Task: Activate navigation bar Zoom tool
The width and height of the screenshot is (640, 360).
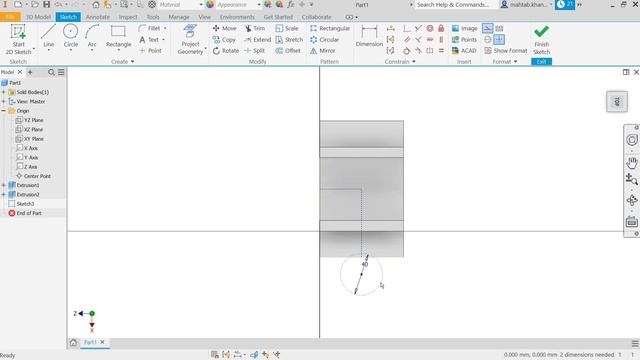Action: click(632, 179)
